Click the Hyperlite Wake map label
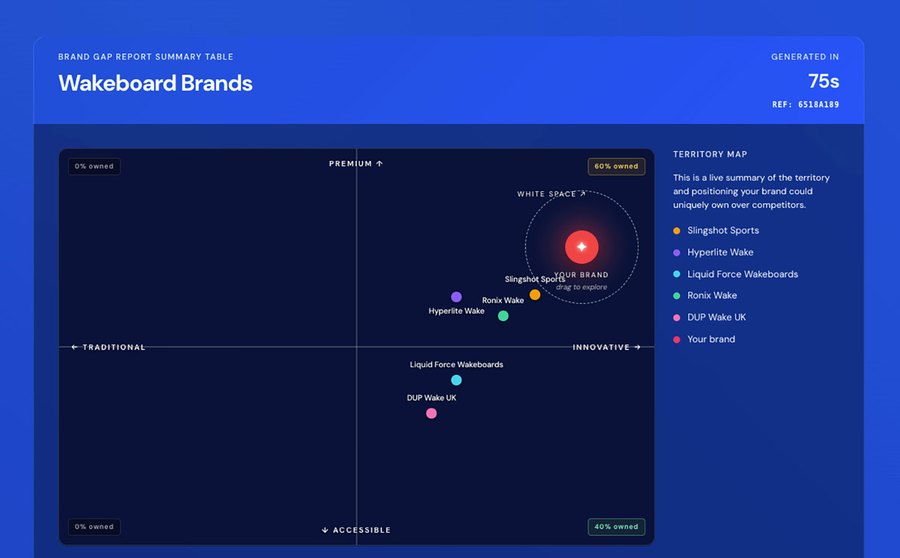This screenshot has width=900, height=558. point(456,311)
